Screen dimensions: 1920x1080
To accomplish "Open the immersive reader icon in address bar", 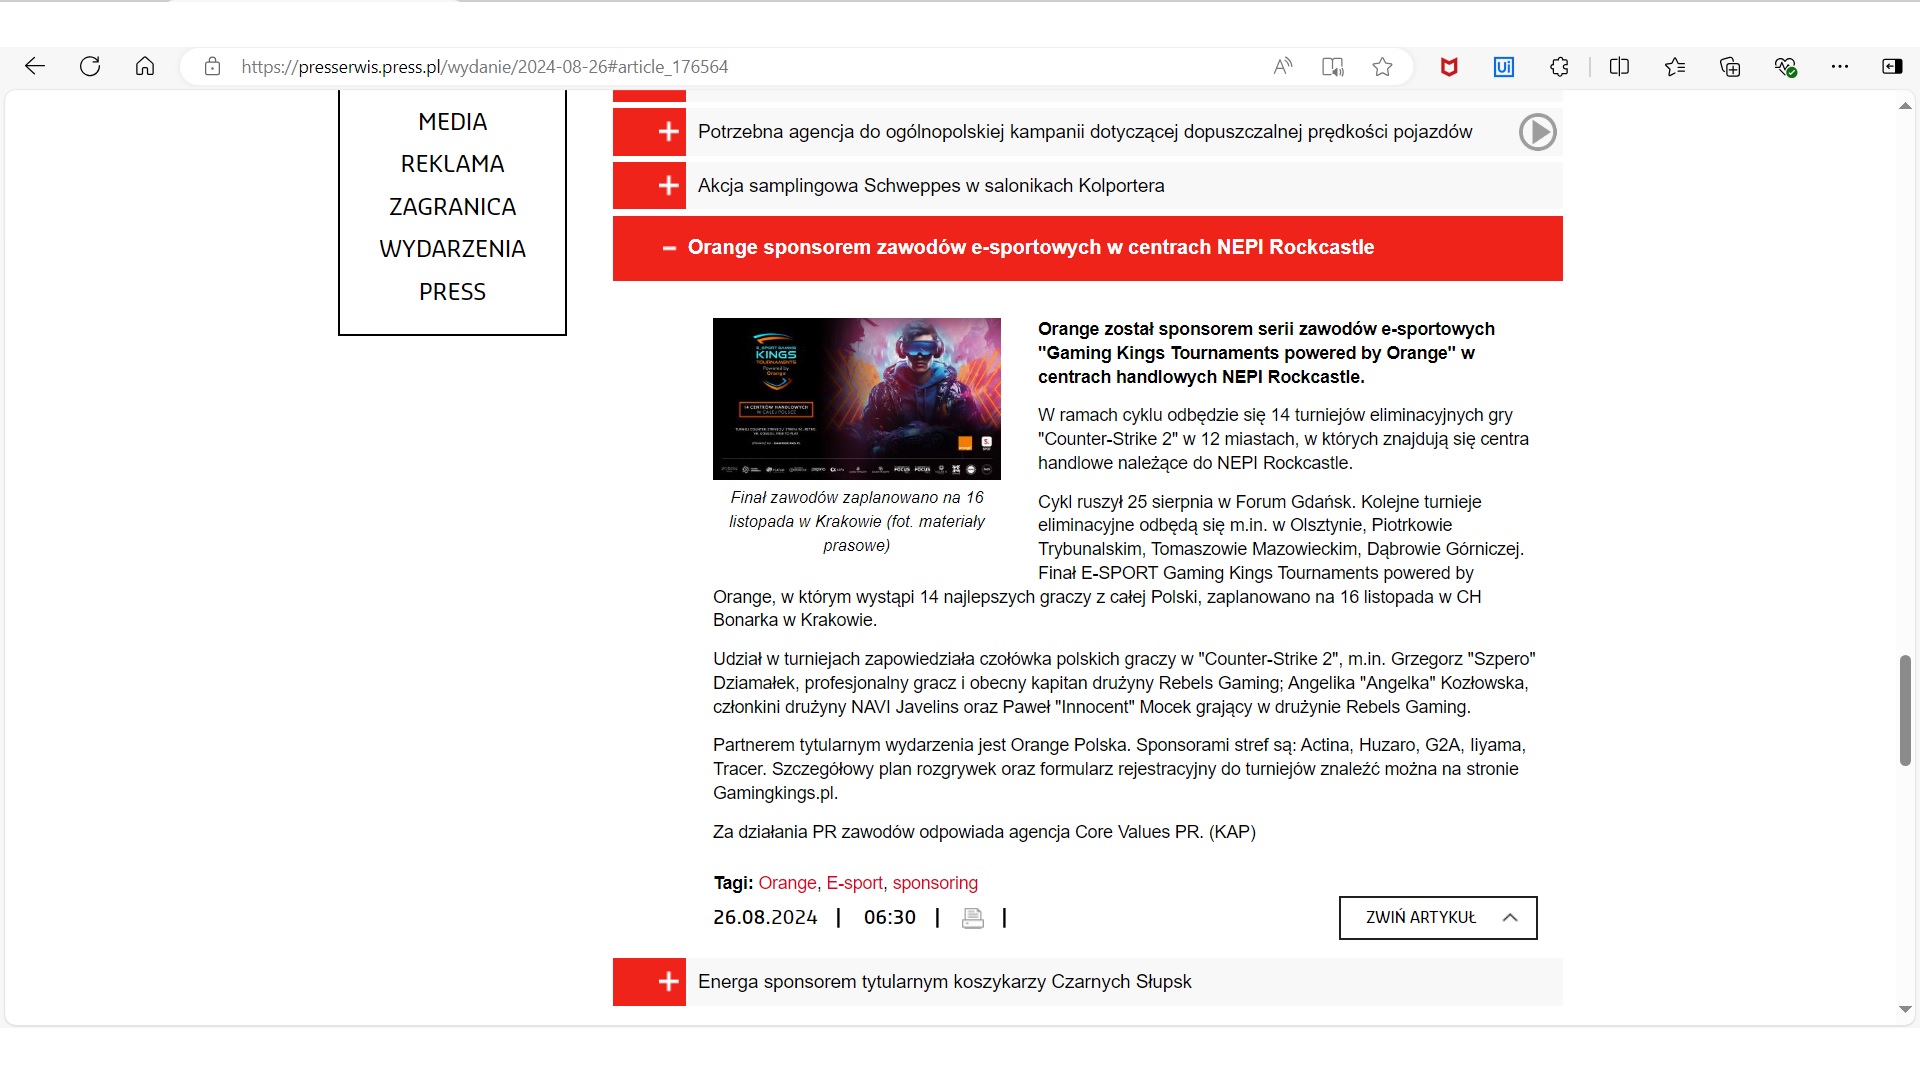I will tap(1332, 66).
